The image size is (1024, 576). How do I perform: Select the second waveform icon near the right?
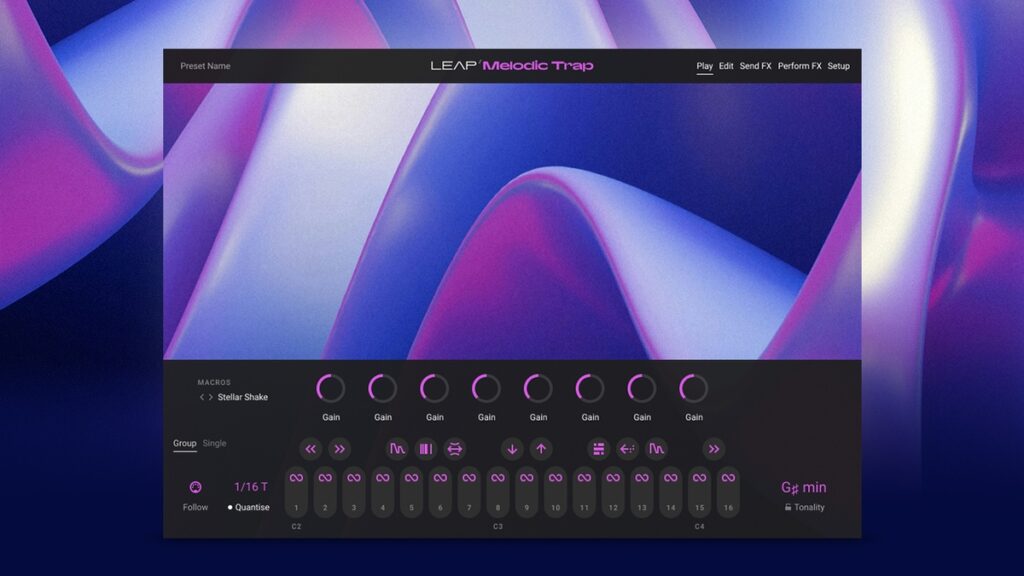click(x=658, y=449)
